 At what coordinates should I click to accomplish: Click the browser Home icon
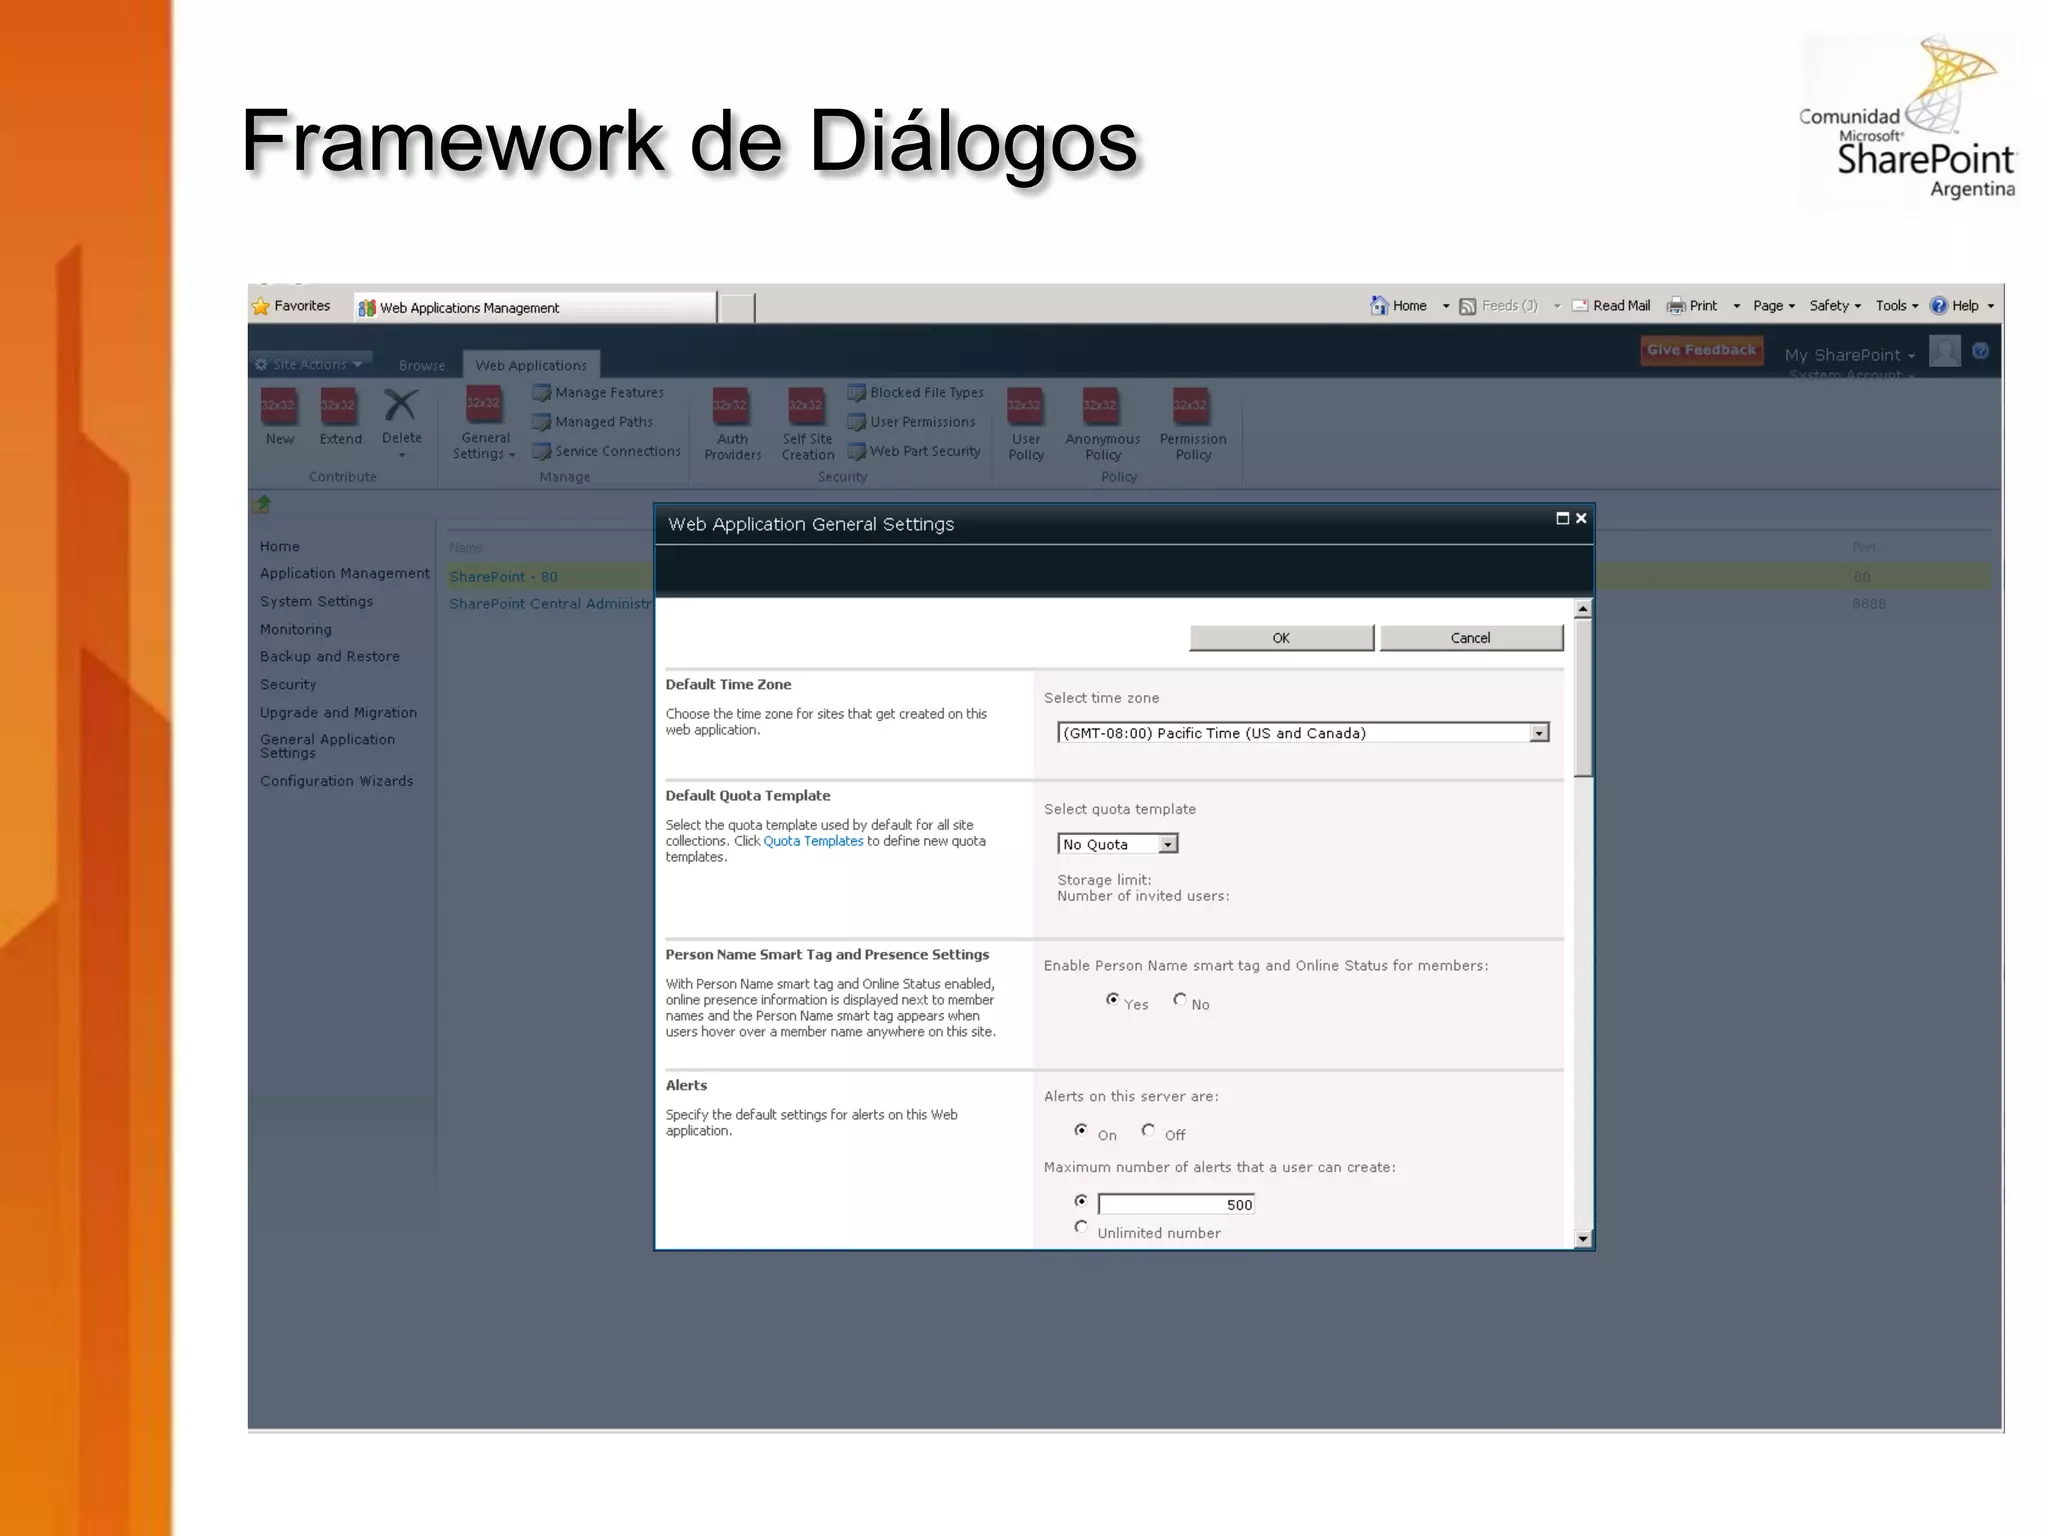(1379, 305)
